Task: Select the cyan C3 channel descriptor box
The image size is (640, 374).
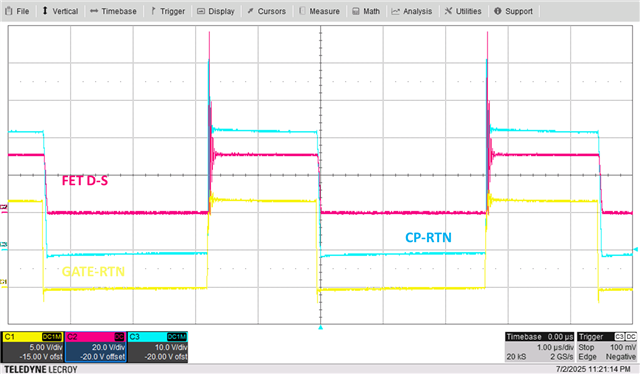Action: tap(158, 347)
